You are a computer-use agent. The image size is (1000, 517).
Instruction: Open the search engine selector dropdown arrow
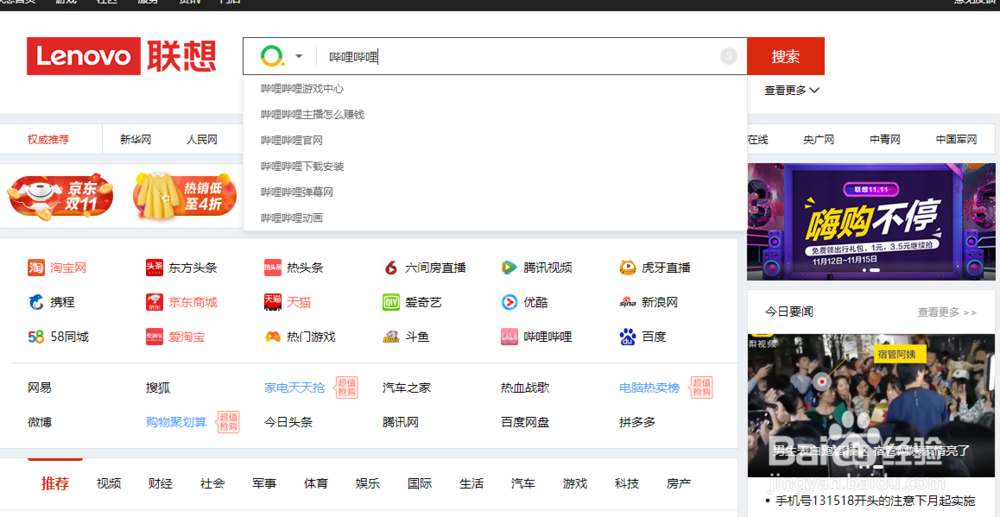(x=298, y=57)
